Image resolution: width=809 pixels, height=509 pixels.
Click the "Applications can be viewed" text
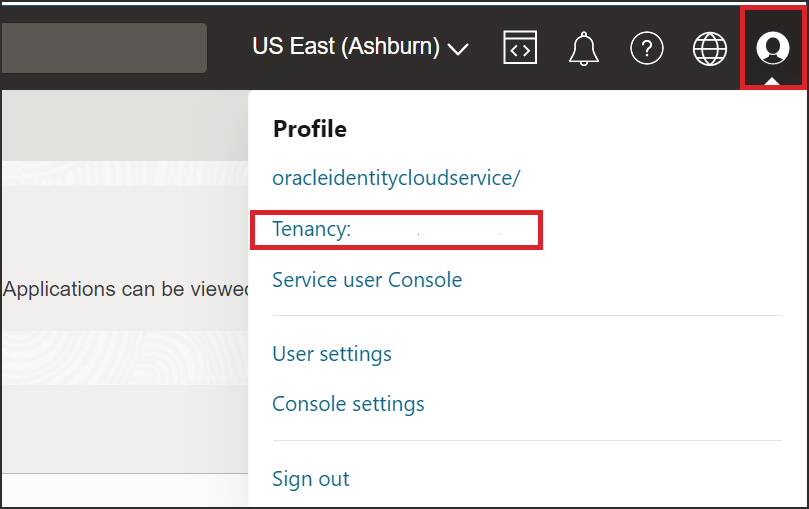[x=126, y=289]
